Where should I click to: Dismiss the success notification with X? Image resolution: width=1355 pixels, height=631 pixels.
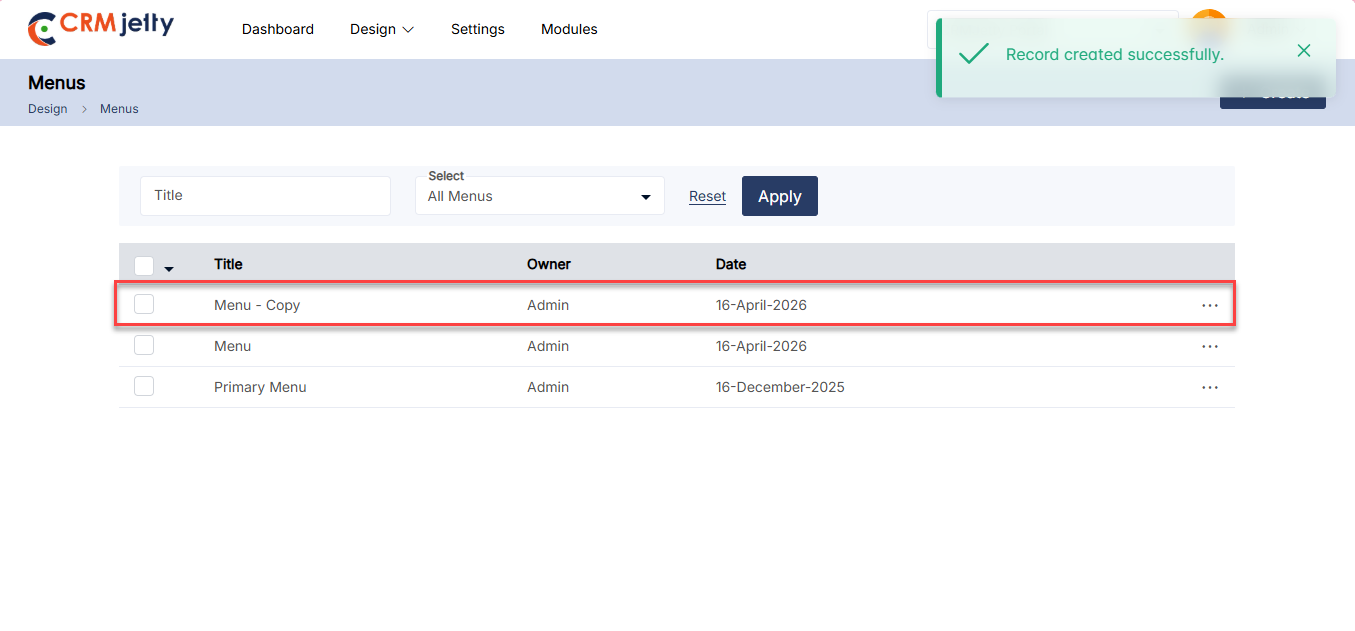[x=1303, y=51]
